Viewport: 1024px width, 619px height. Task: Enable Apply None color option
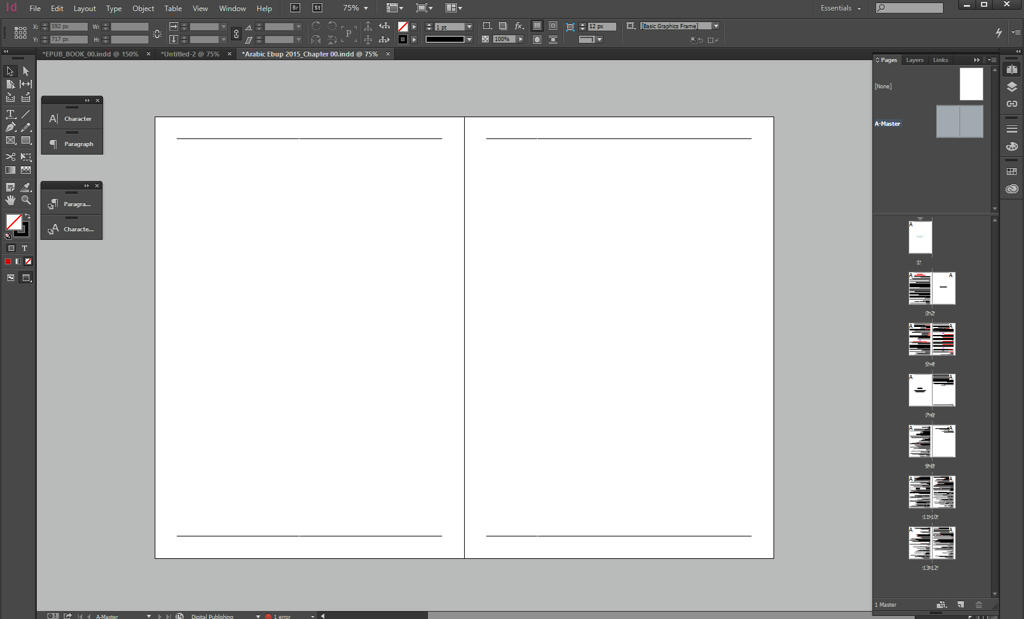click(28, 261)
